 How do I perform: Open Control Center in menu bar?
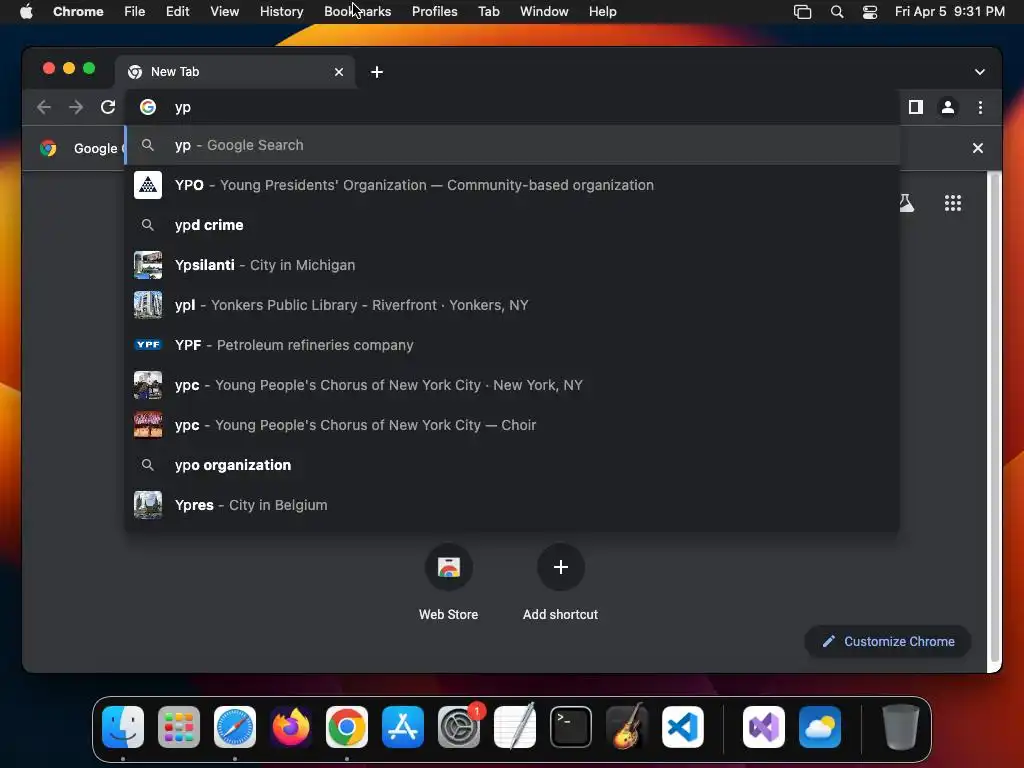click(870, 12)
